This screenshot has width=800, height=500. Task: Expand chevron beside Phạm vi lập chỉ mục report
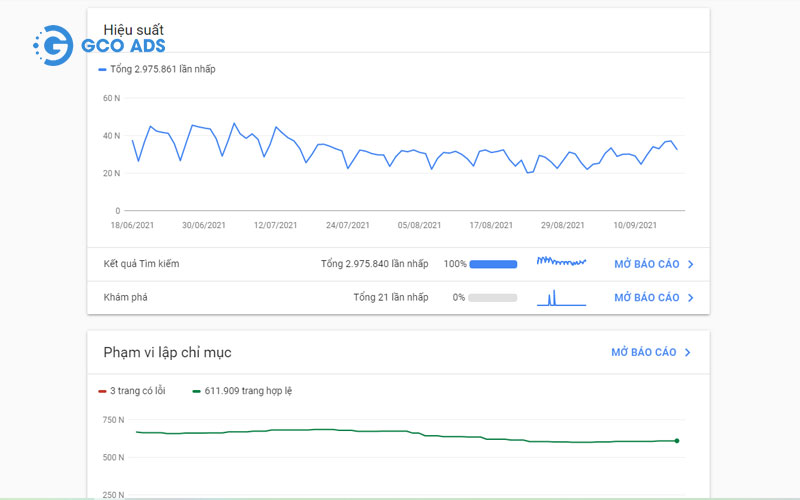point(688,353)
